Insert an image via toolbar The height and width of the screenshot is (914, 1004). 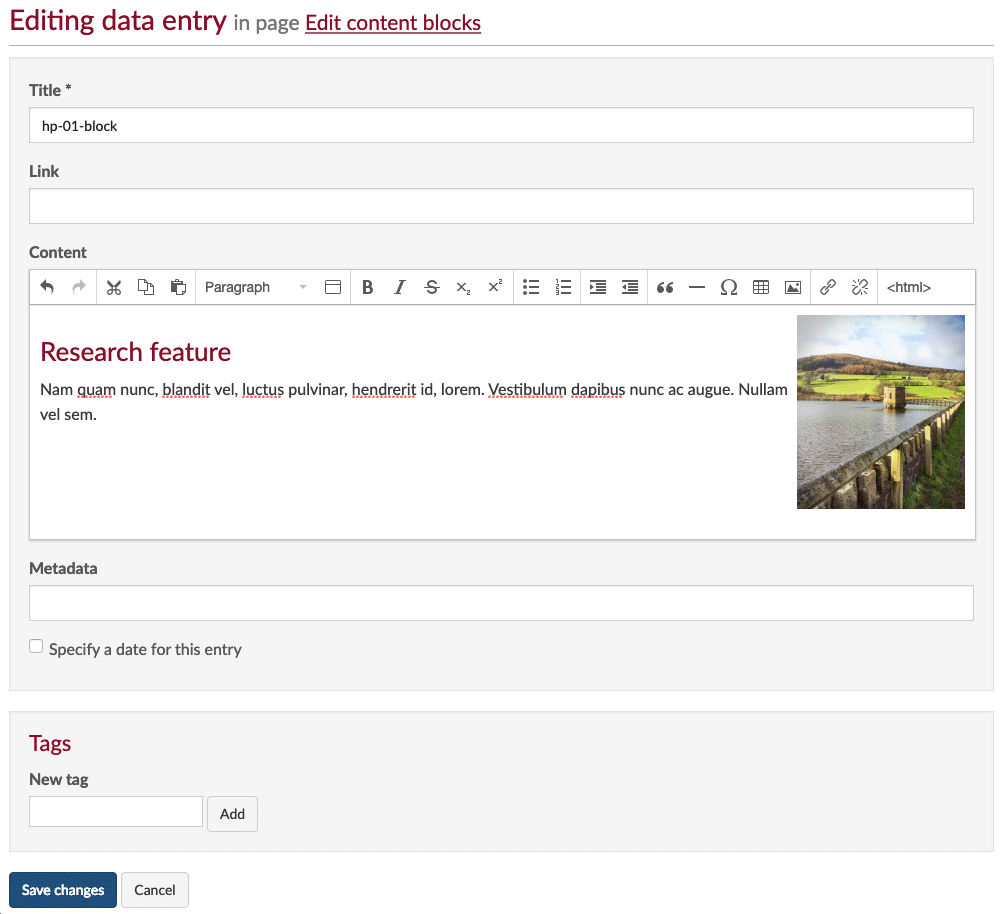[x=793, y=287]
